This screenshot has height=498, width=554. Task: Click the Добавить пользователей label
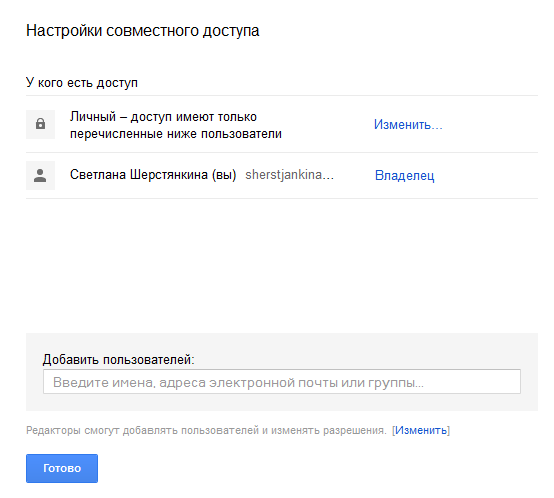(x=118, y=359)
